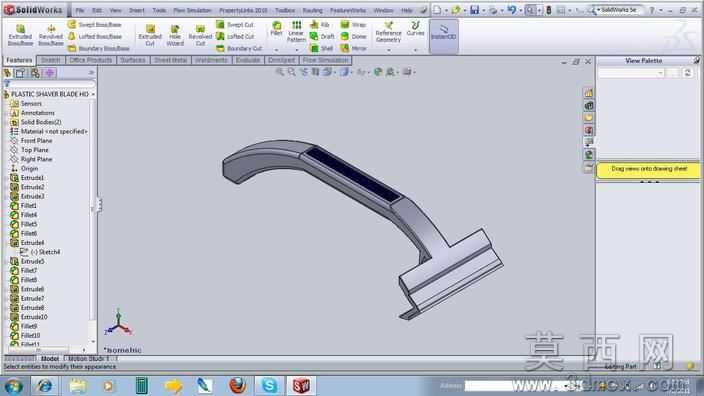Click the Rib feature
This screenshot has width=704, height=396.
pos(320,25)
